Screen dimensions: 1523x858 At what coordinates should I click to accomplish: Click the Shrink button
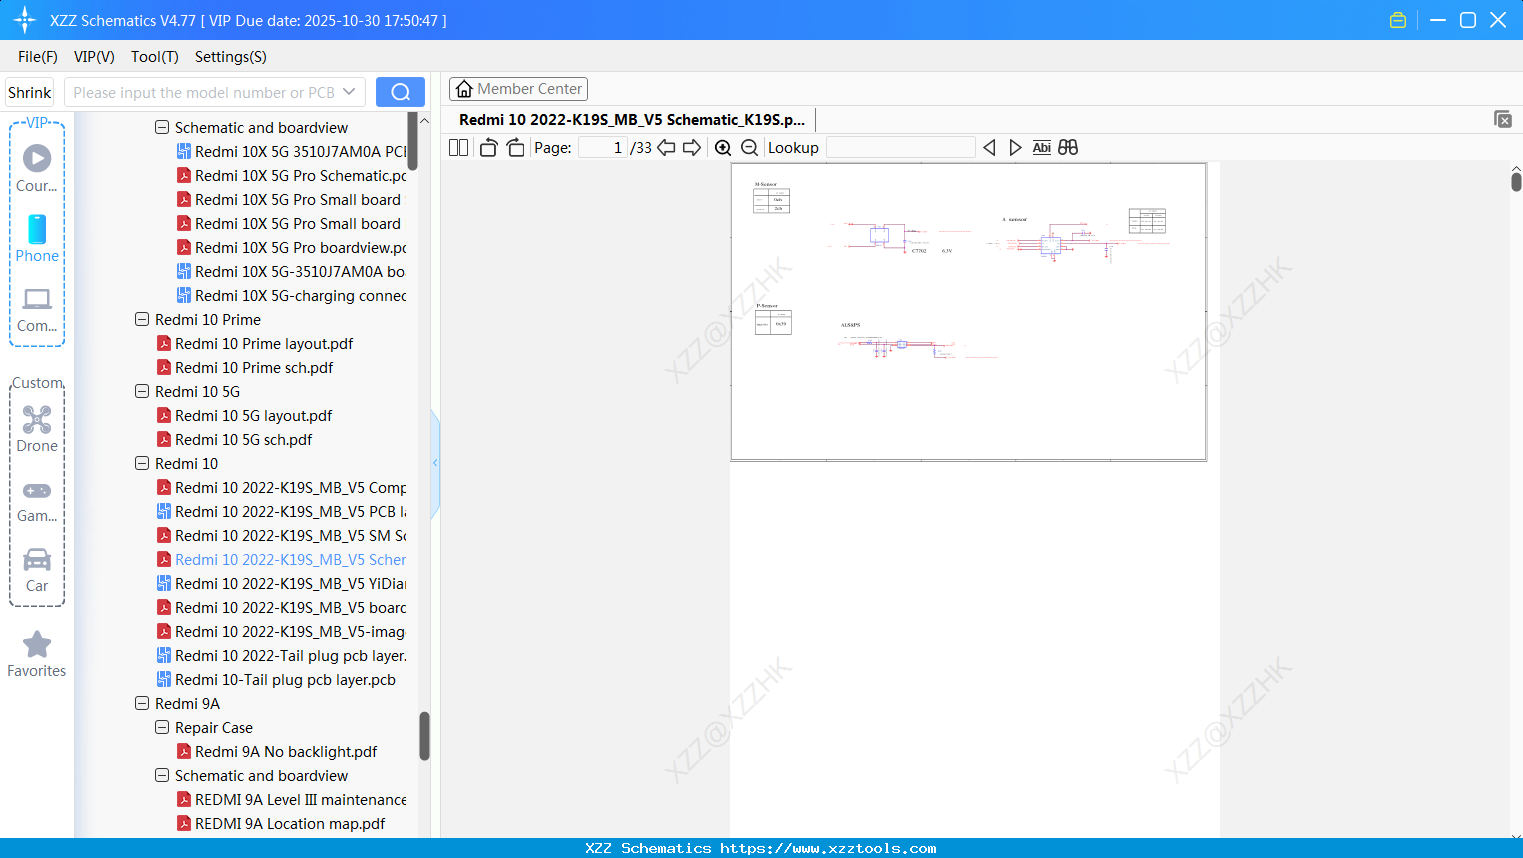(x=30, y=92)
